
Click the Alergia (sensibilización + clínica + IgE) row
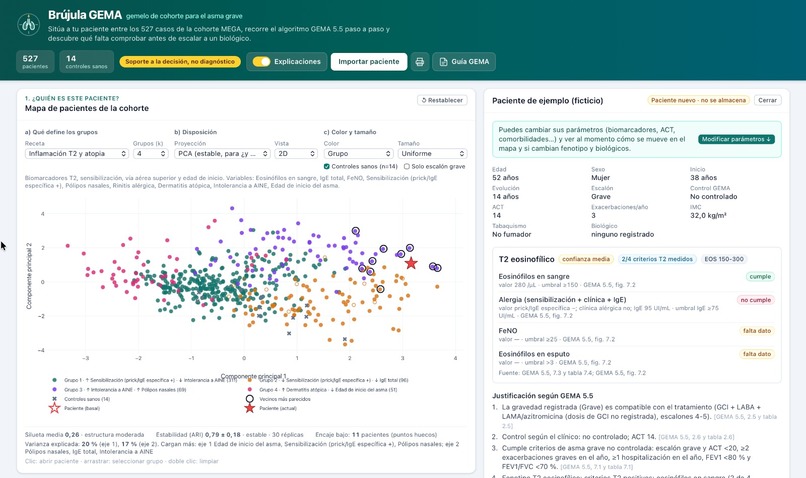[x=636, y=306]
